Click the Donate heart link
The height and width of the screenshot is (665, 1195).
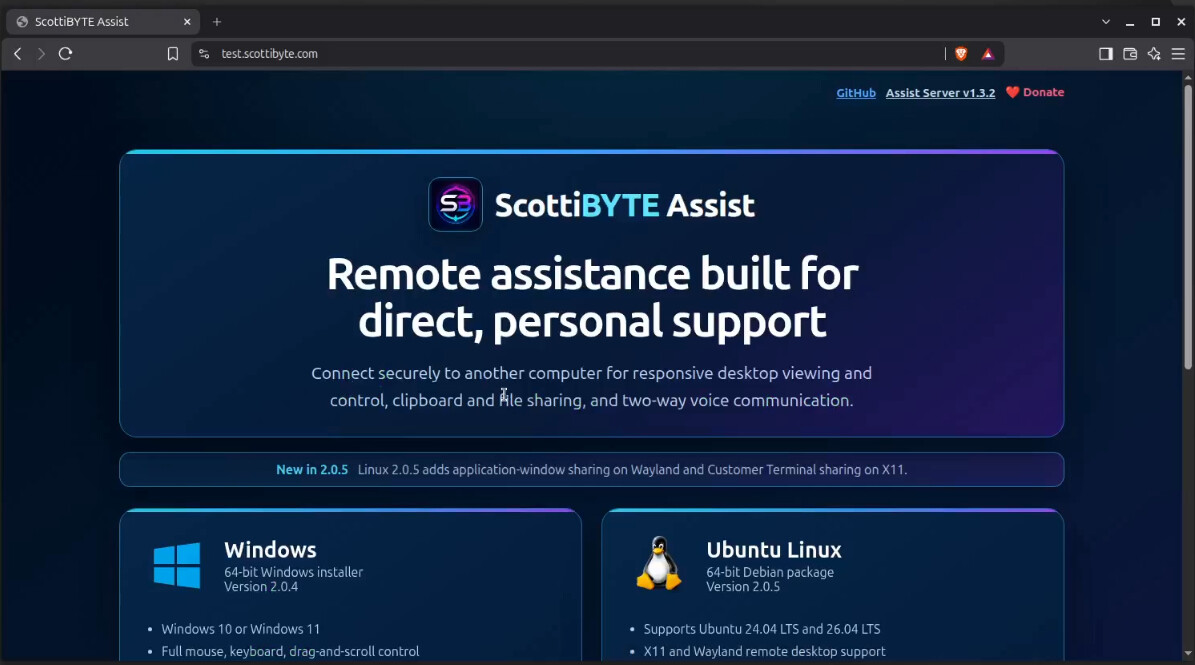[1035, 92]
